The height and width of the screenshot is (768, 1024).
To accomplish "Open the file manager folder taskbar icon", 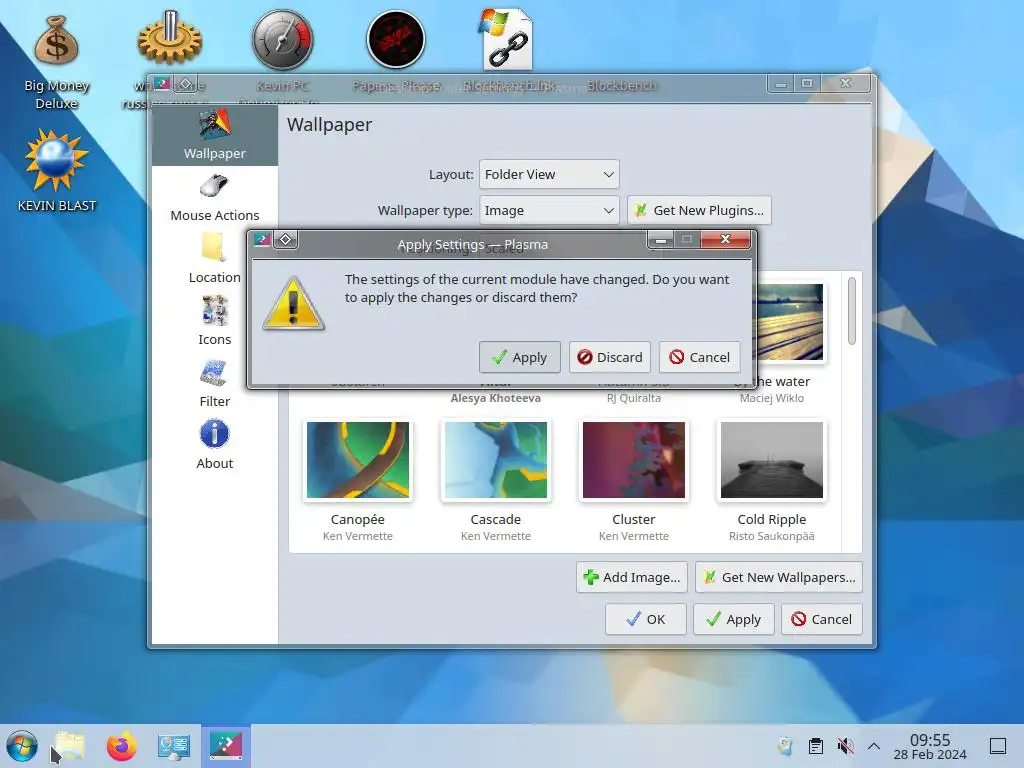I will coord(70,746).
